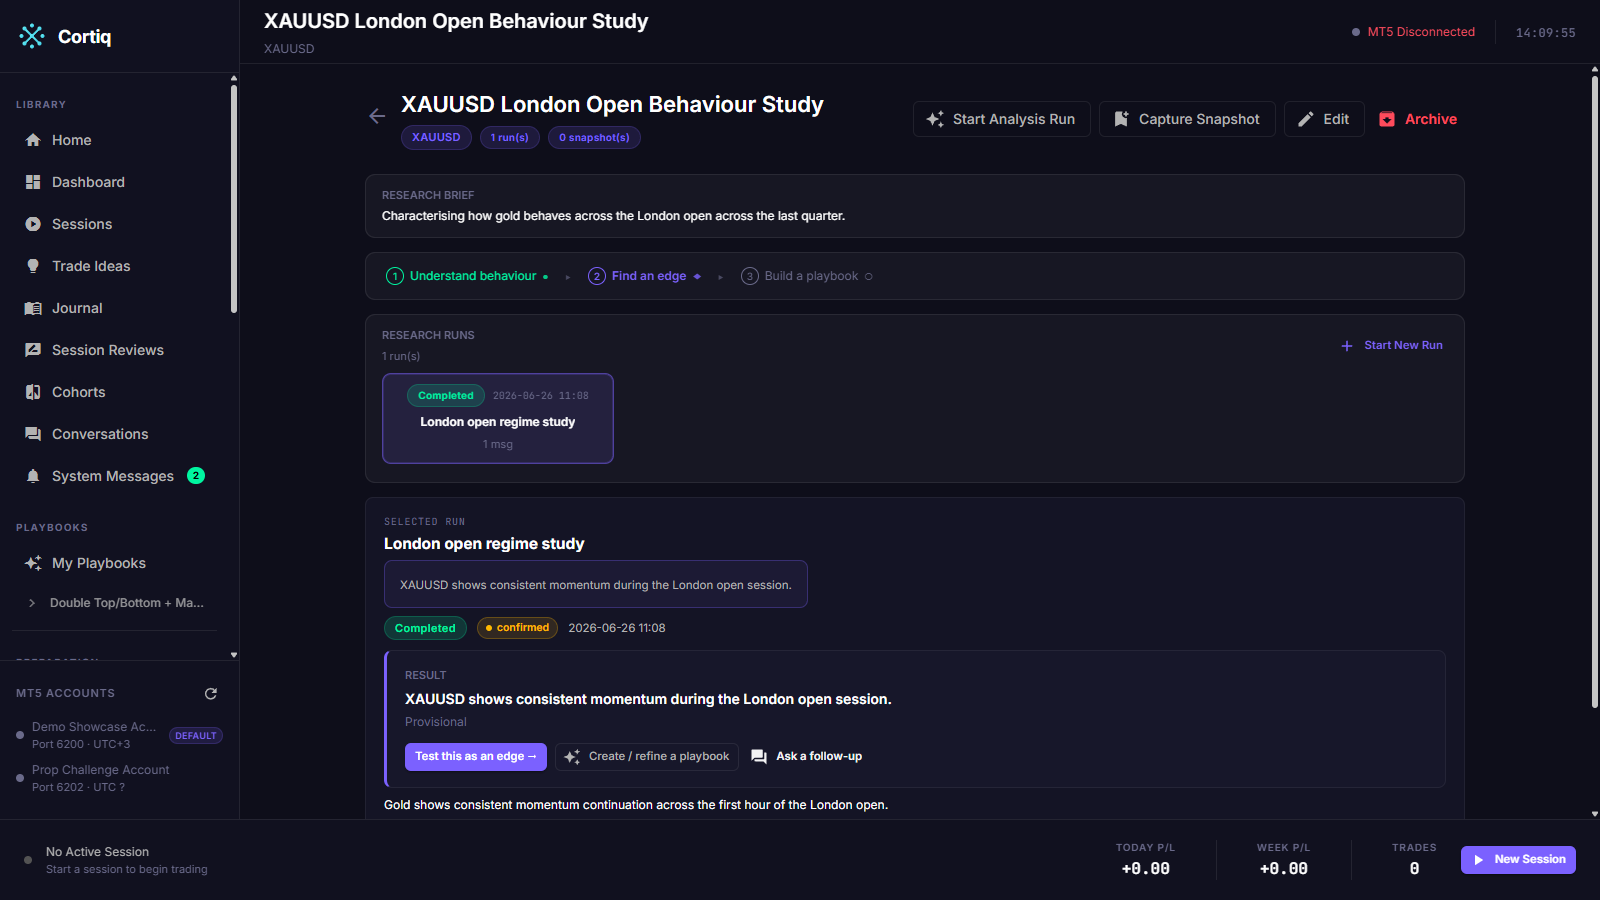Select the Find an edge step
Screen dimensions: 1600x900
point(645,276)
